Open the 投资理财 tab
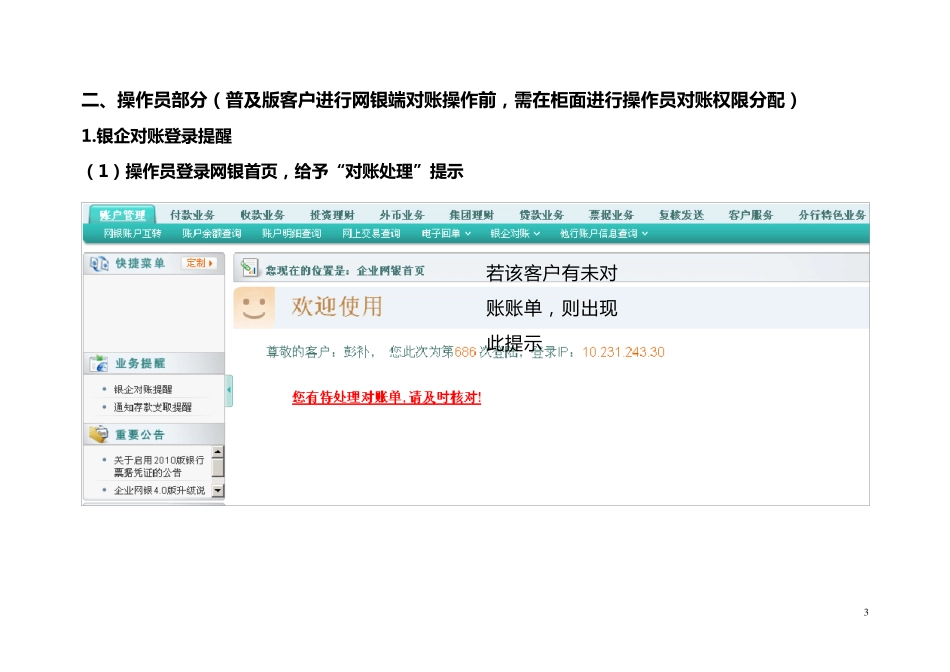 [332, 215]
